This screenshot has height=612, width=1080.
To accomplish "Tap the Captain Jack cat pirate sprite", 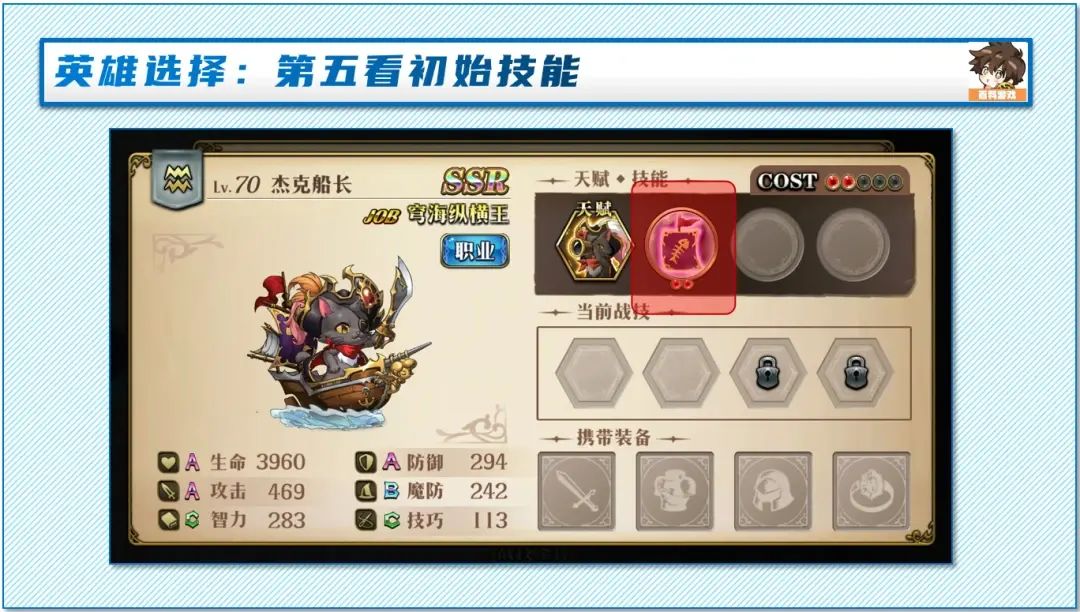I will point(338,344).
